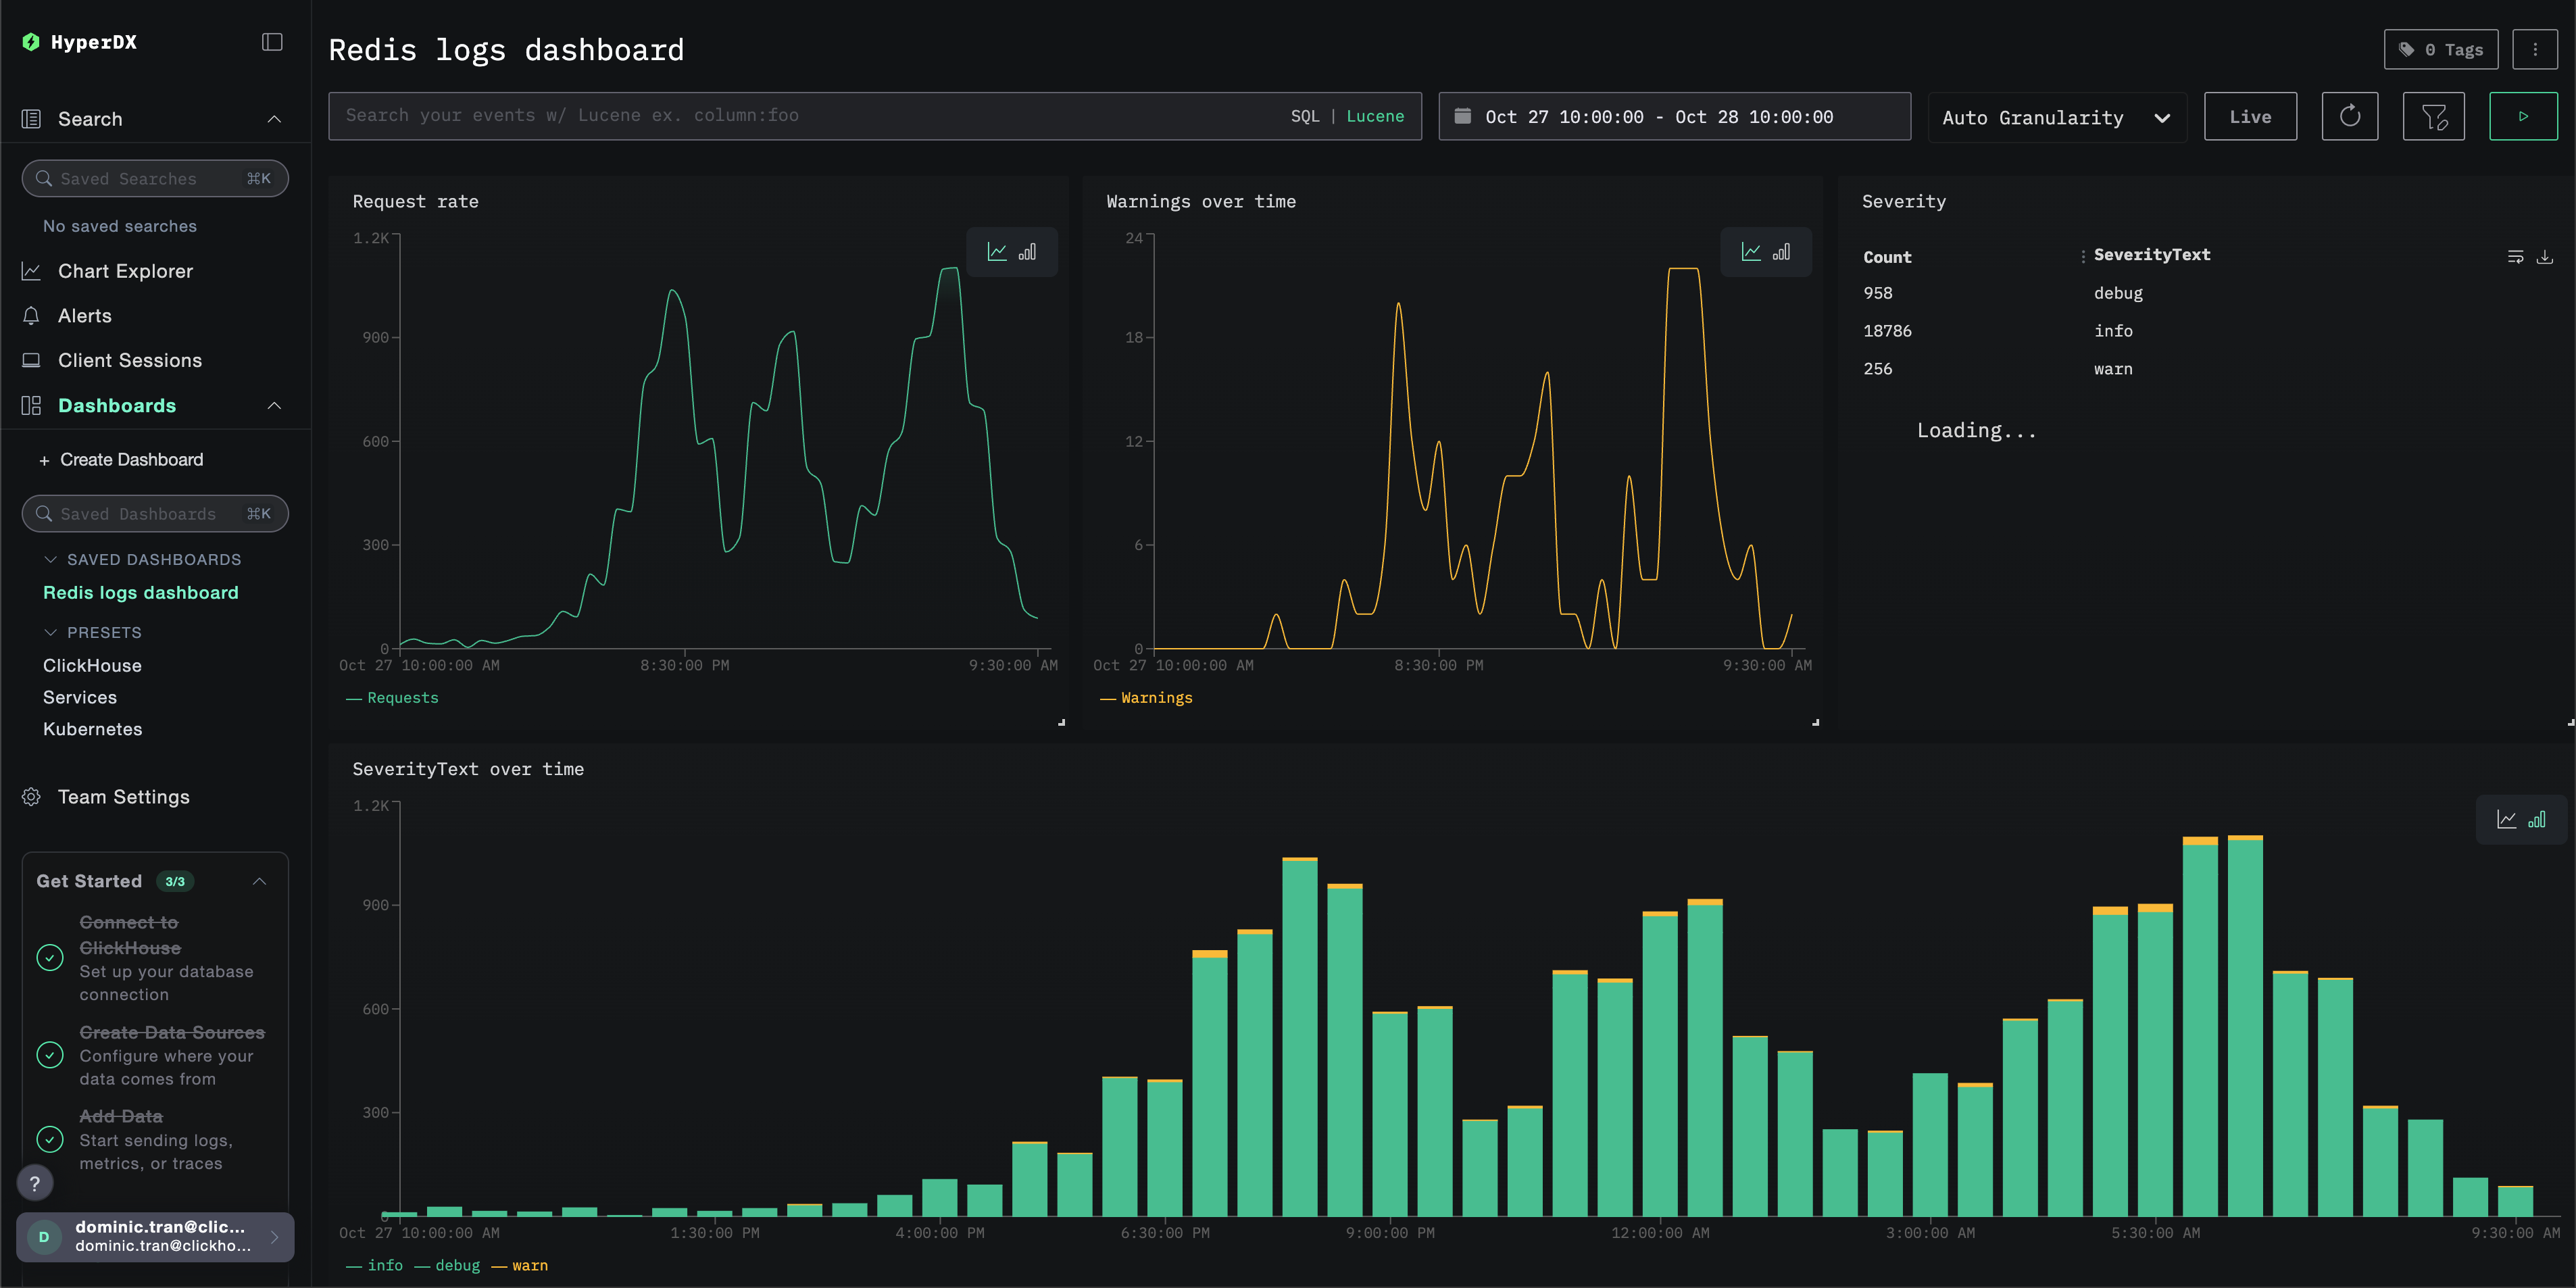Open the filter editing icon next to Live
2576x1288 pixels.
2434,116
